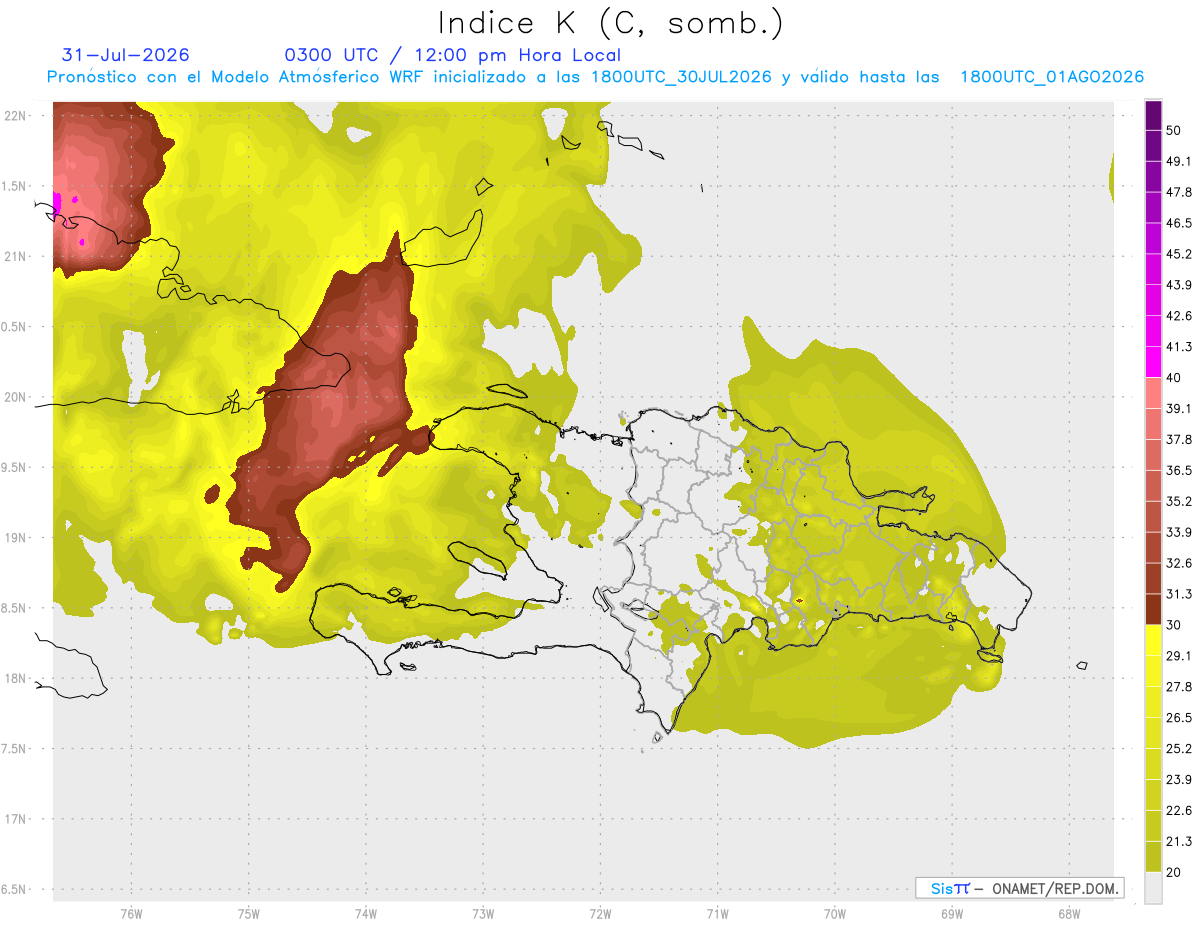This screenshot has width=1200, height=927.
Task: Click colorbar value "50"
Action: point(1173,131)
